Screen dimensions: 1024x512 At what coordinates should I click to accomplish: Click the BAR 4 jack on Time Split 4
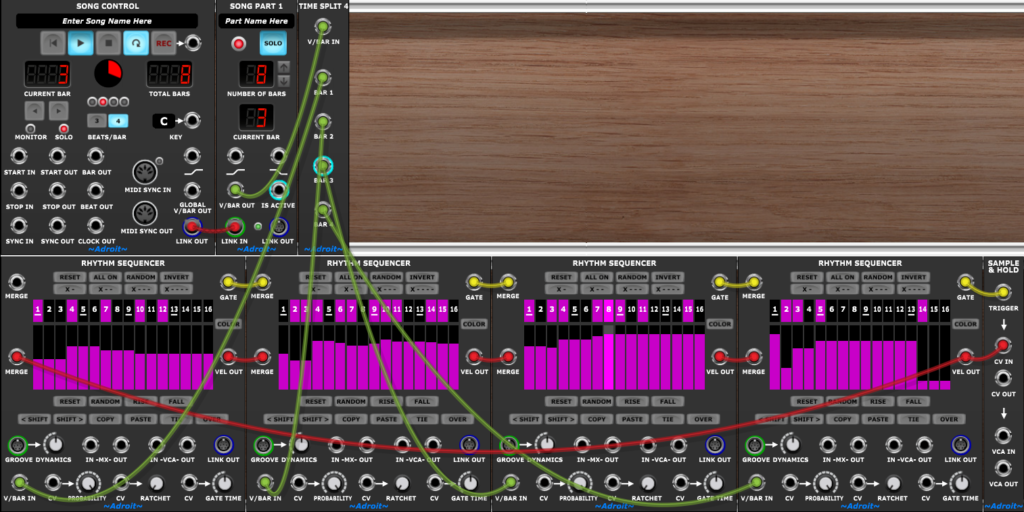pos(322,210)
